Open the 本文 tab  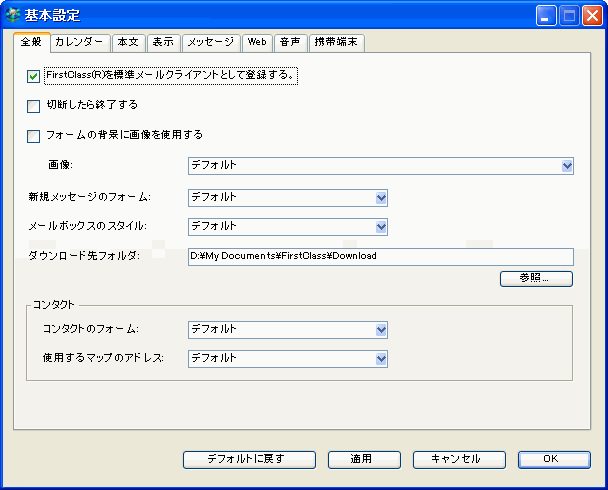127,42
